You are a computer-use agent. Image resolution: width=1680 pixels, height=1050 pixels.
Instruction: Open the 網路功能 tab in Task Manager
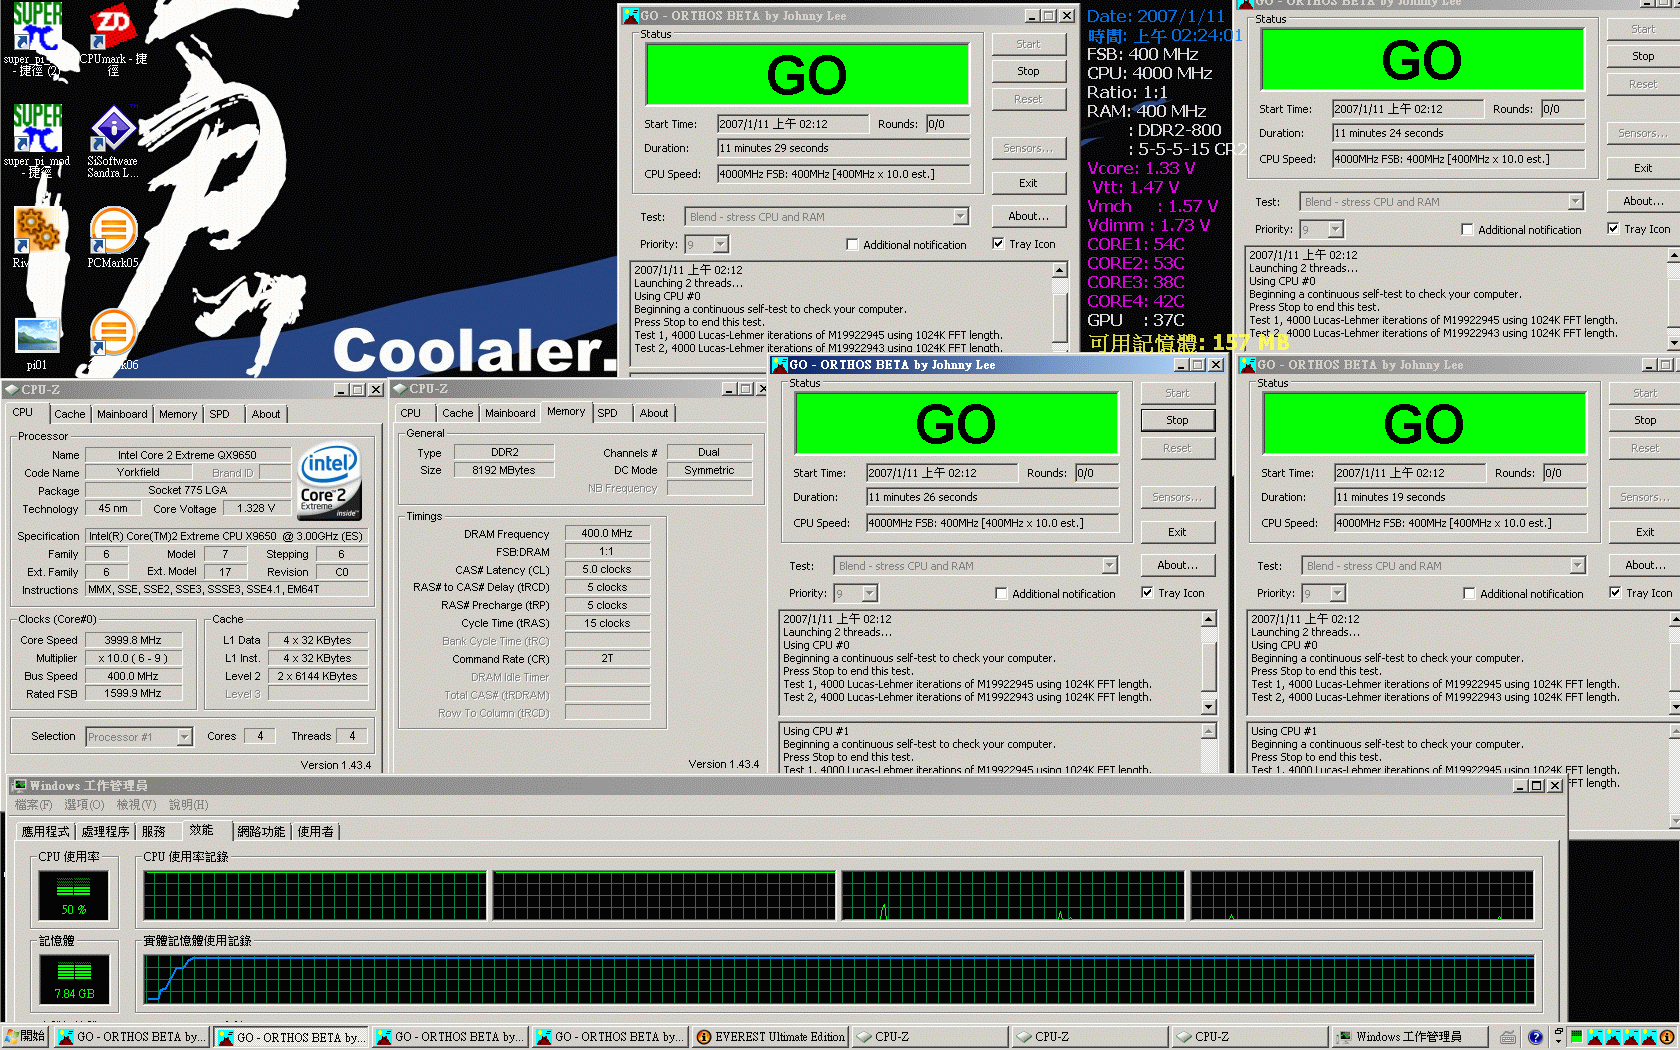pos(261,832)
